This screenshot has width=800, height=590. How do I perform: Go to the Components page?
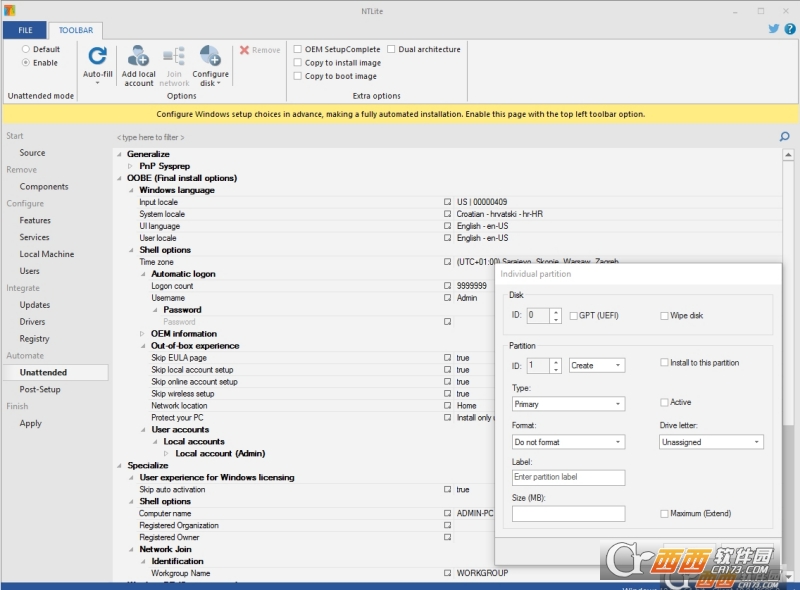44,186
